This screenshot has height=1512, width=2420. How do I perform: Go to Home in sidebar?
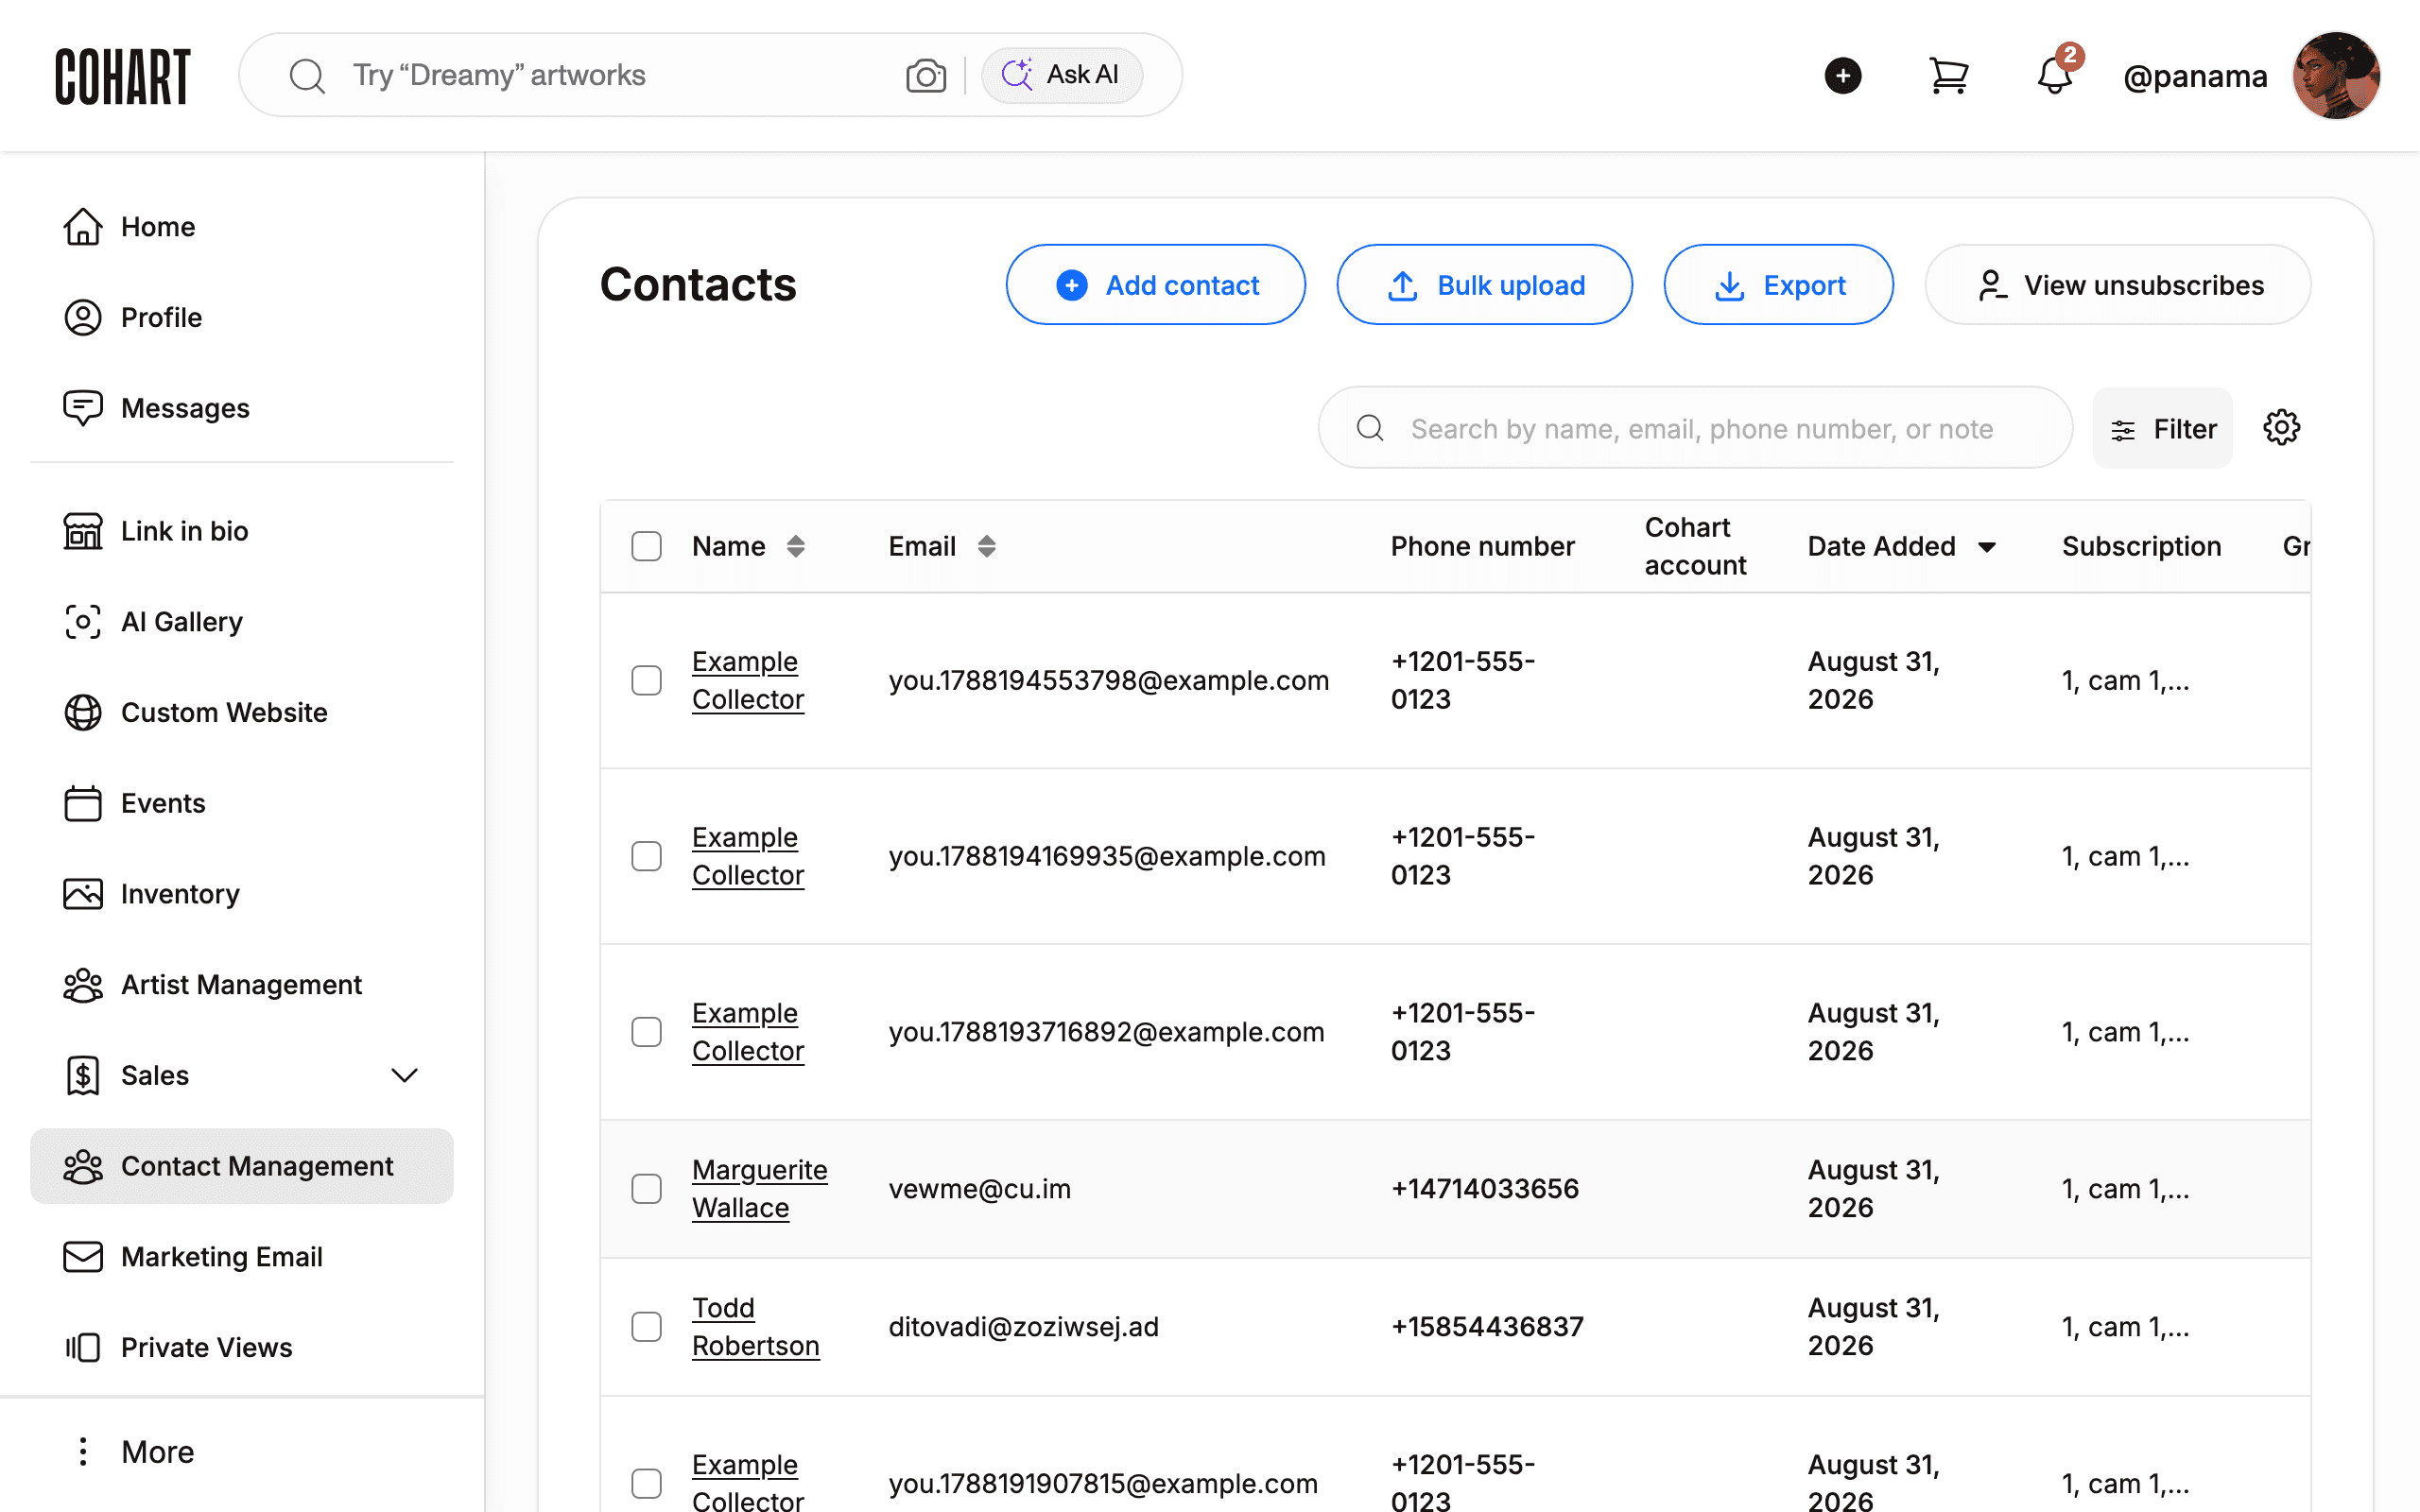[x=241, y=227]
